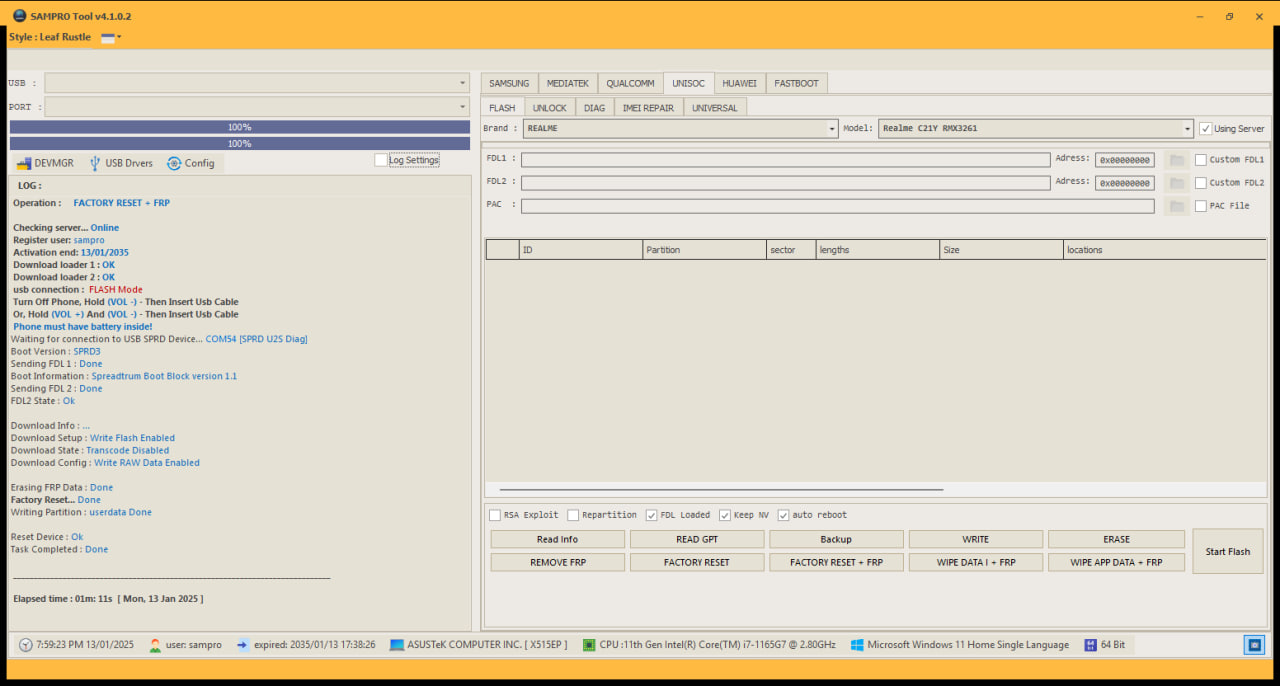
Task: Click the partition table horizontal scrollbar
Action: click(721, 490)
